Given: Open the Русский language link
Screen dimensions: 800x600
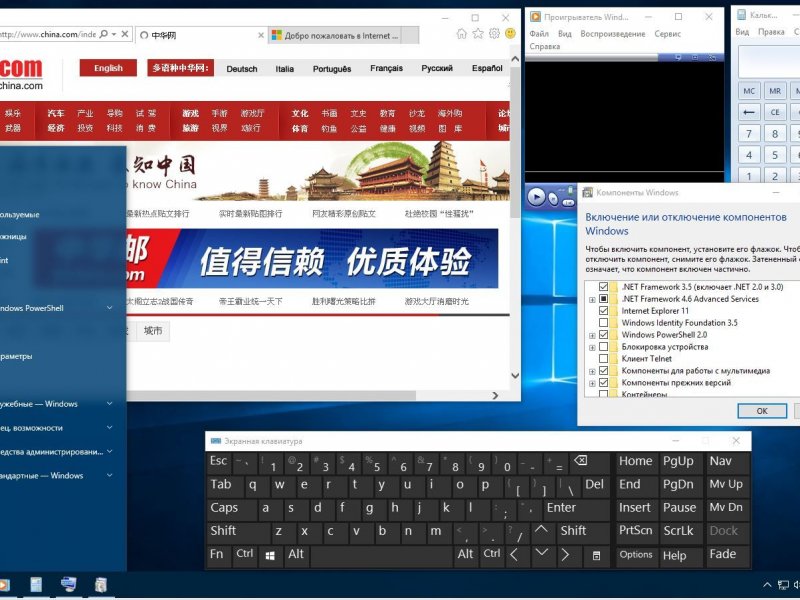Looking at the screenshot, I should point(437,68).
